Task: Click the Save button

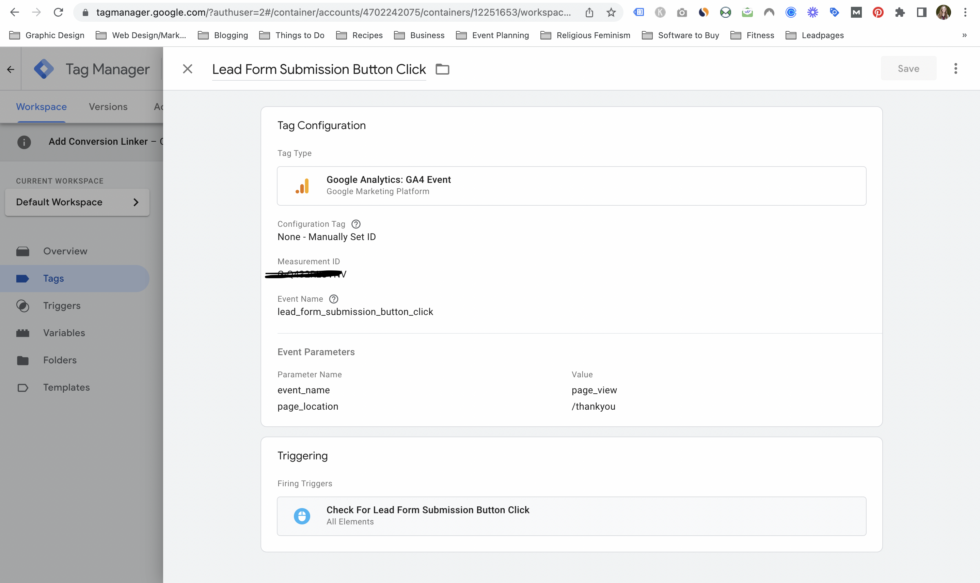Action: point(908,69)
